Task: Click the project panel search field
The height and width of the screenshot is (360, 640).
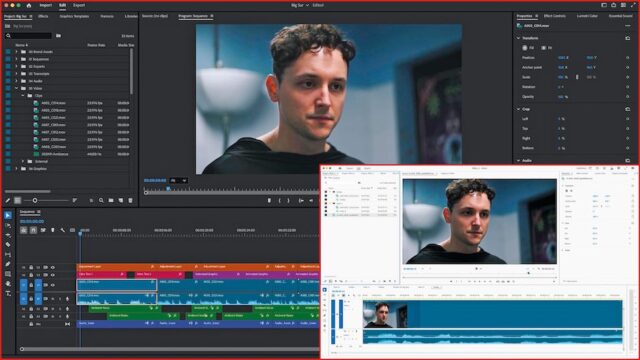Action: click(x=32, y=36)
